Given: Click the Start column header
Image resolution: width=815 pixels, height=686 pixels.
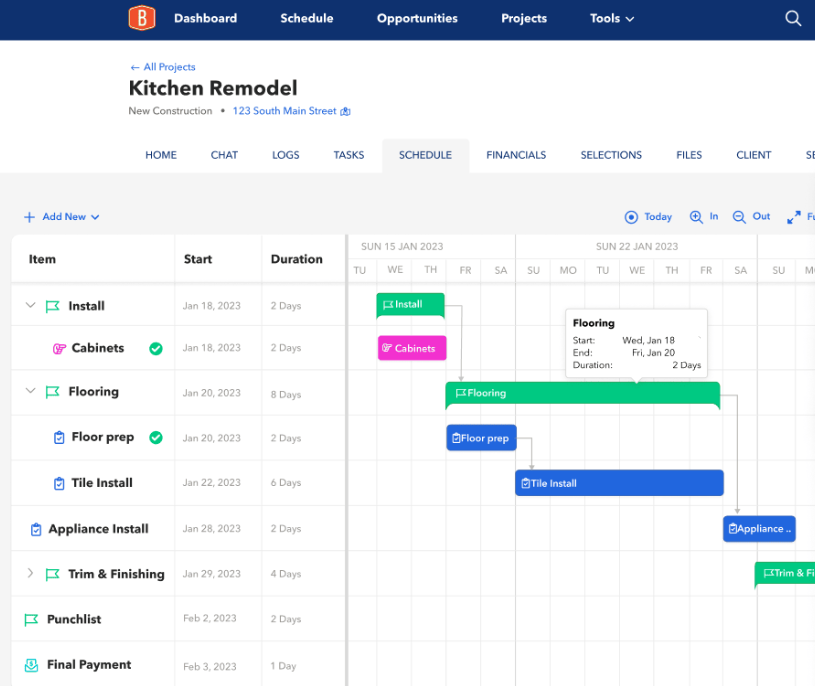Looking at the screenshot, I should (x=198, y=259).
